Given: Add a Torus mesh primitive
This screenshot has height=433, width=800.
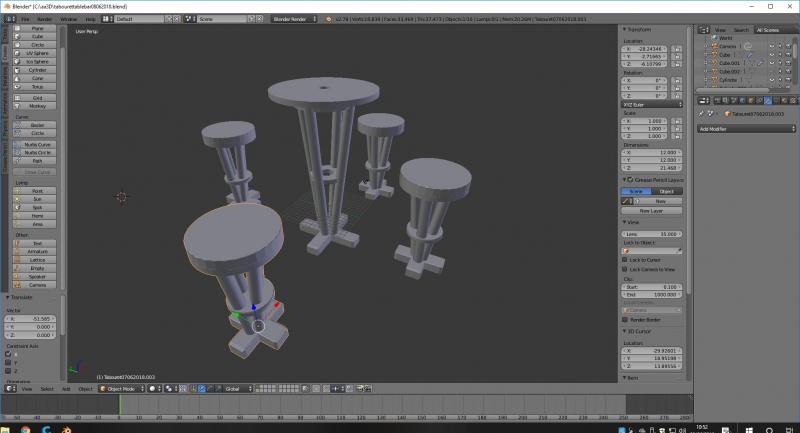Looking at the screenshot, I should [37, 87].
